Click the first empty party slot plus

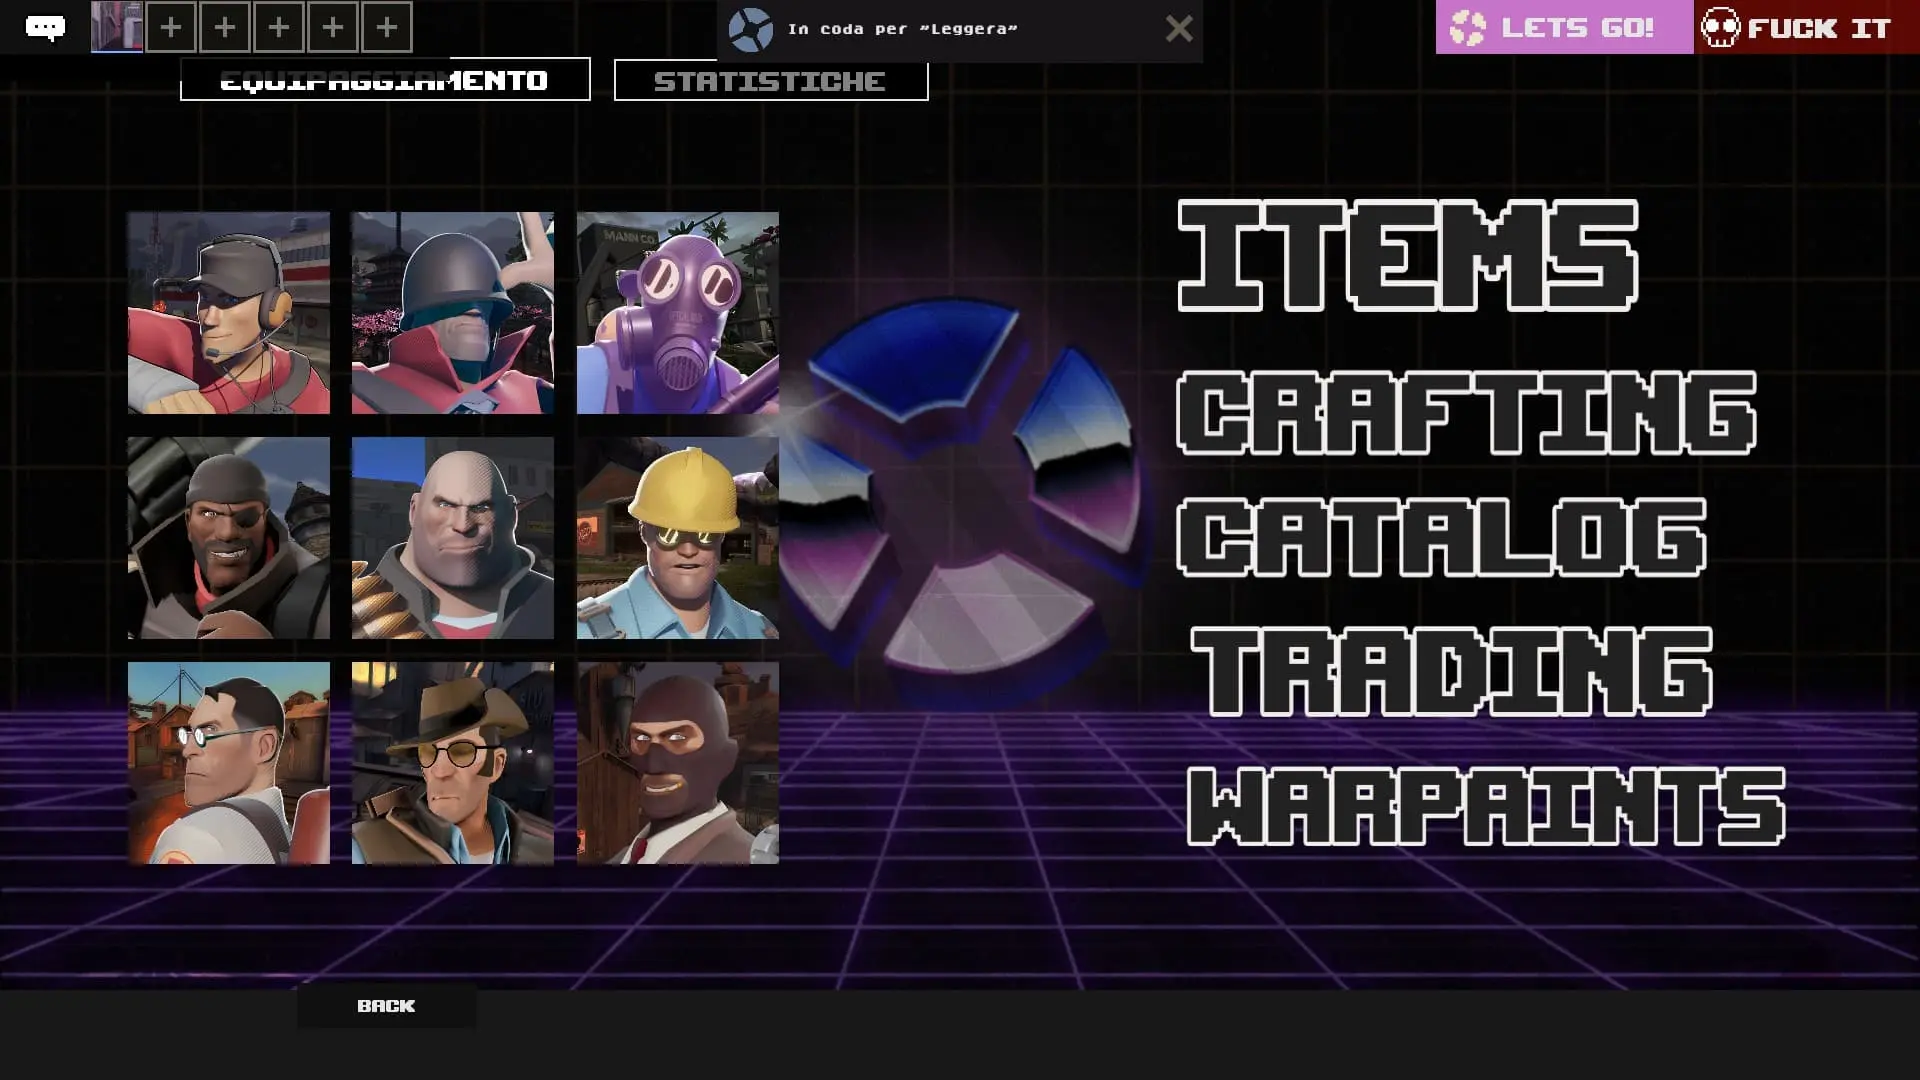pyautogui.click(x=171, y=27)
